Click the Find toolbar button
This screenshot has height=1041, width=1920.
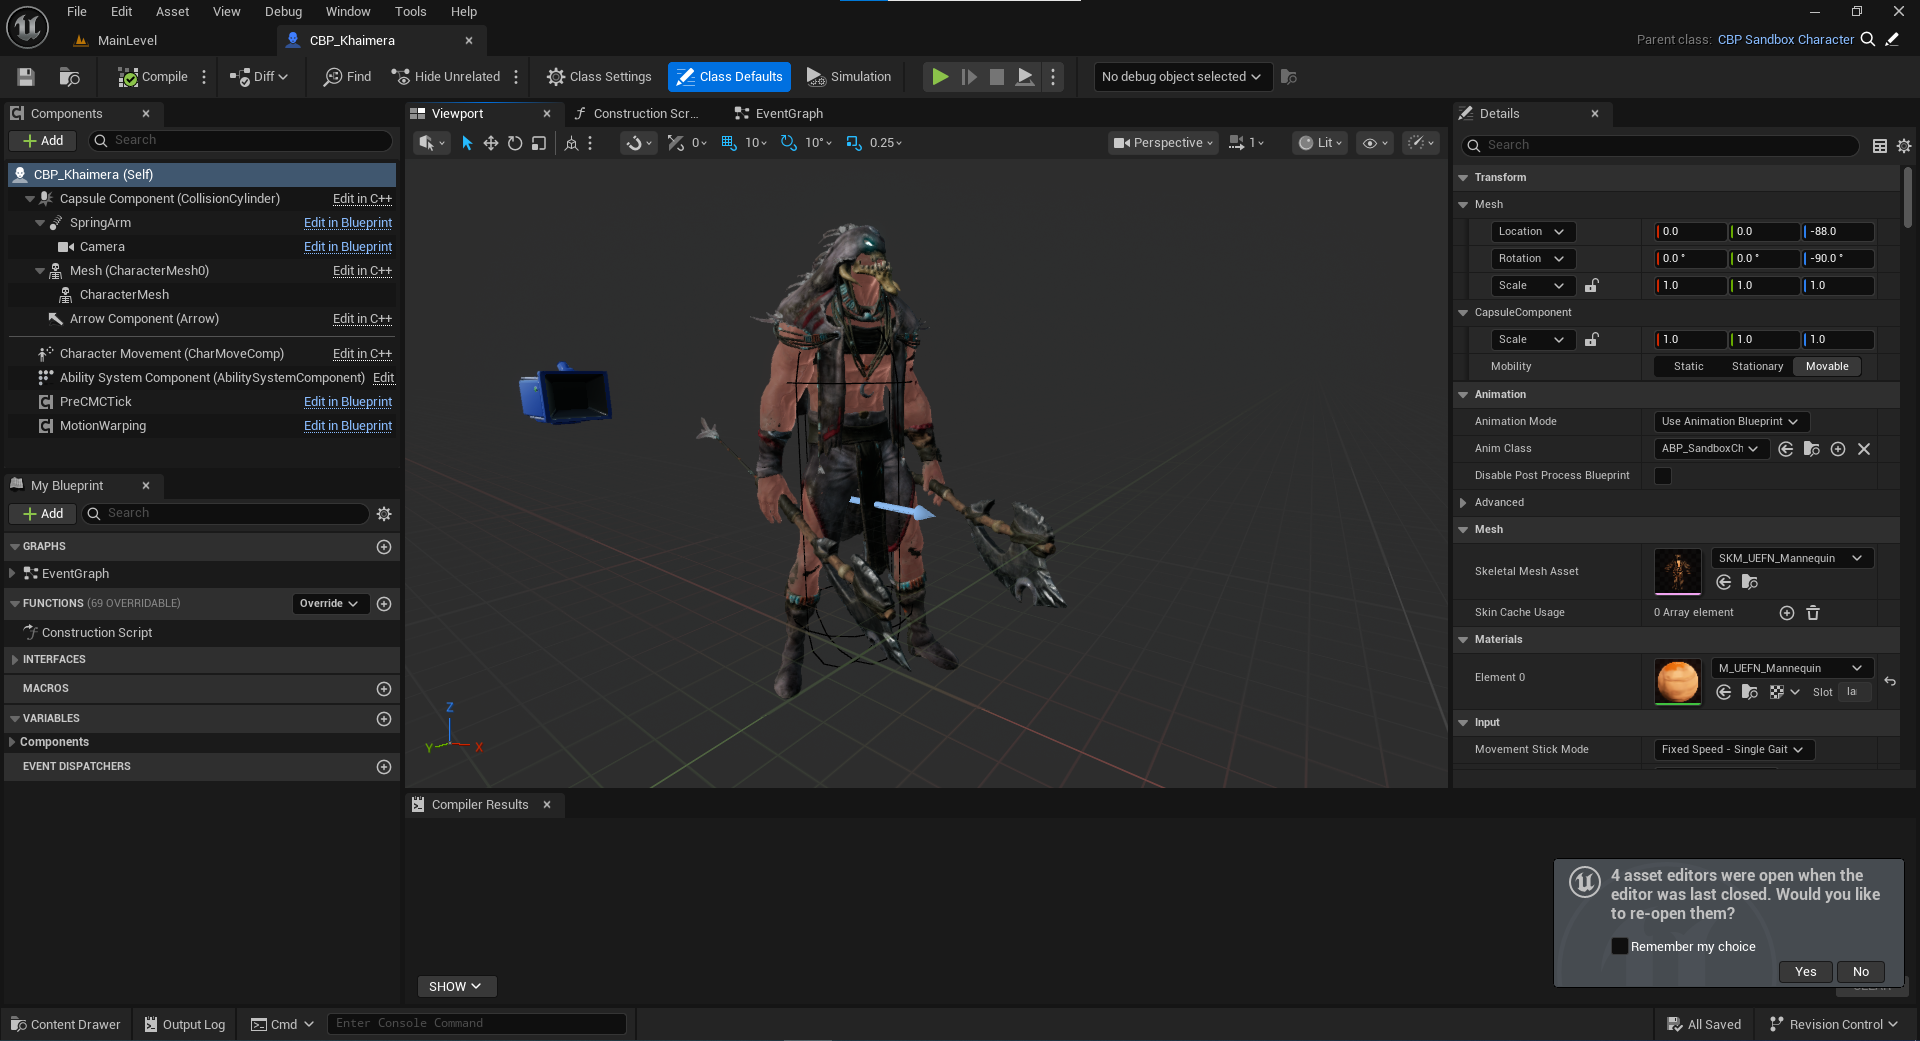pos(347,77)
